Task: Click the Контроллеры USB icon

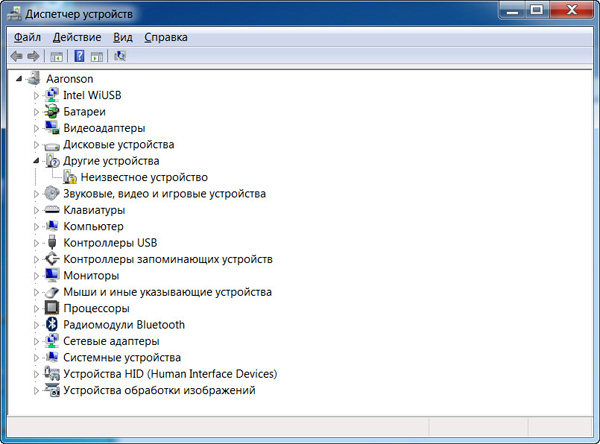Action: (52, 243)
